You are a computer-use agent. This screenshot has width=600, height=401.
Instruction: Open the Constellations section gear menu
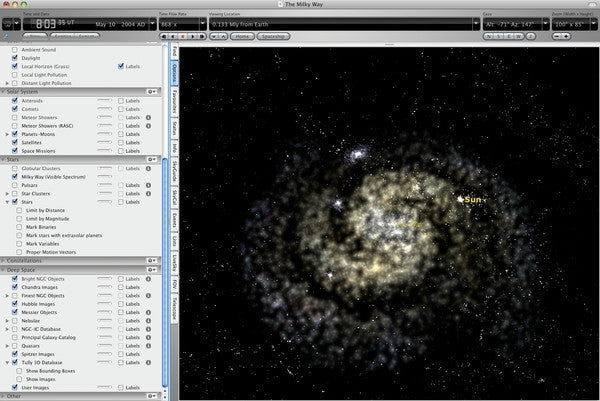point(152,261)
